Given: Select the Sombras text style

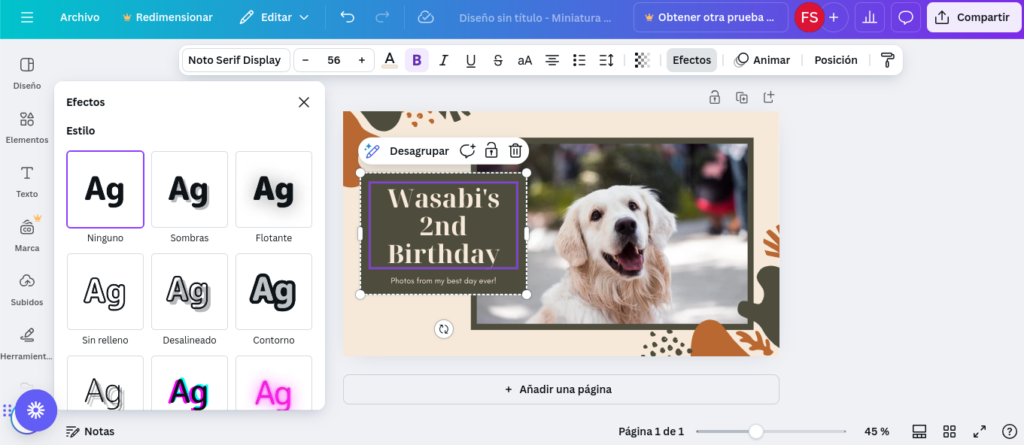Looking at the screenshot, I should [189, 190].
